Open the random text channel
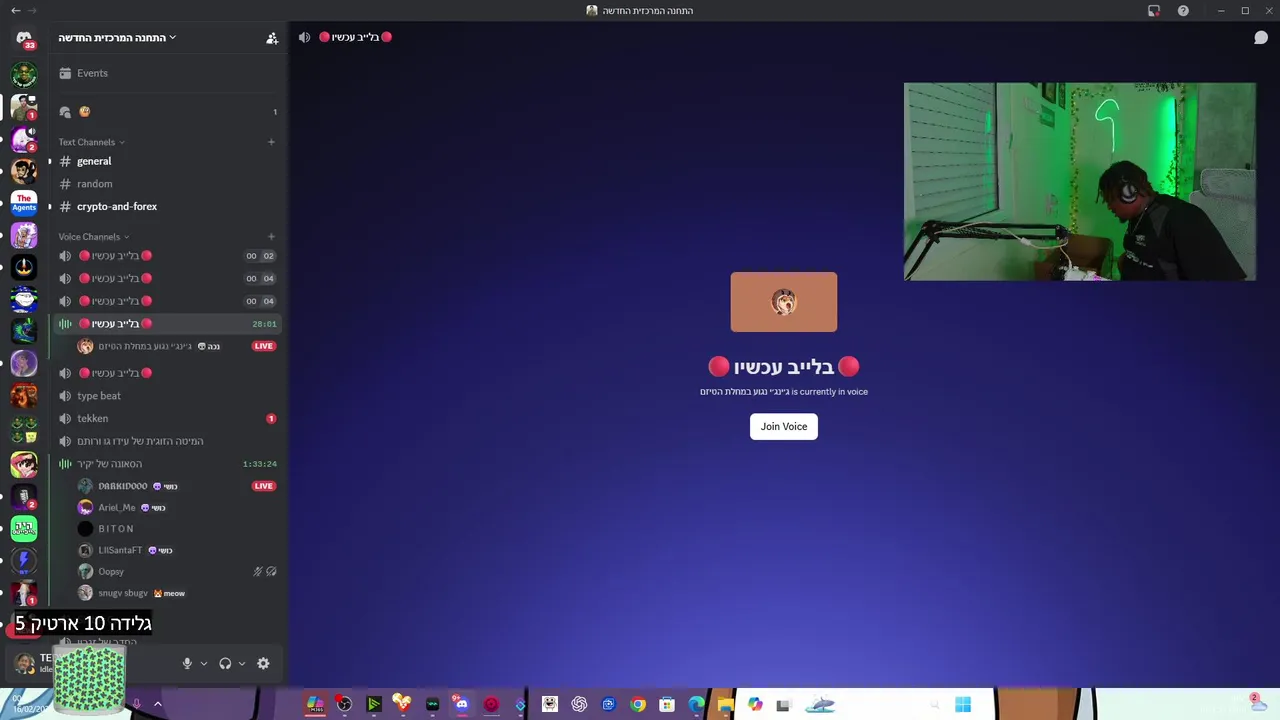This screenshot has height=720, width=1280. (167, 184)
